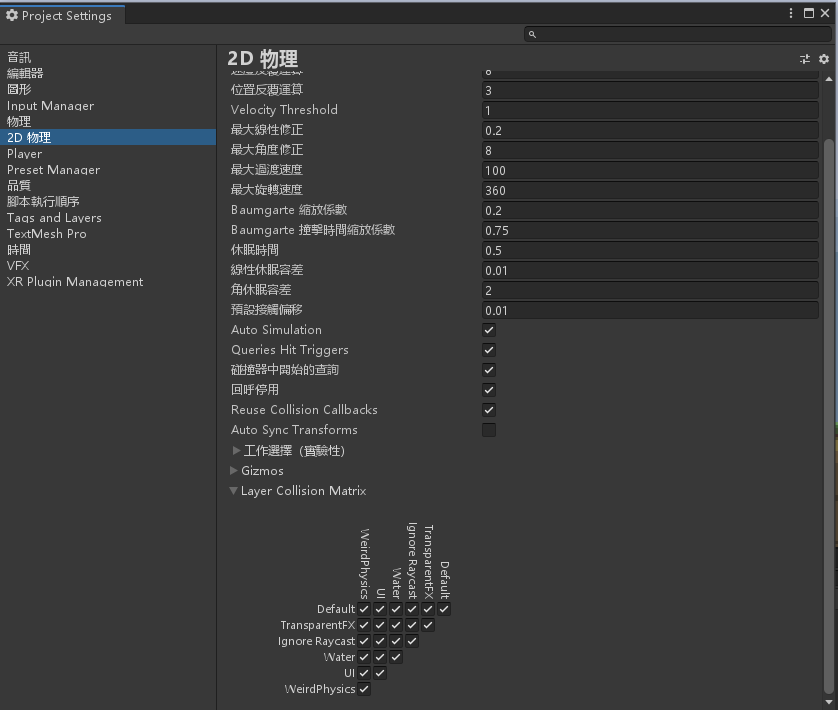Click the vertical scrollbar of the settings panel
This screenshot has width=838, height=710.
828,400
